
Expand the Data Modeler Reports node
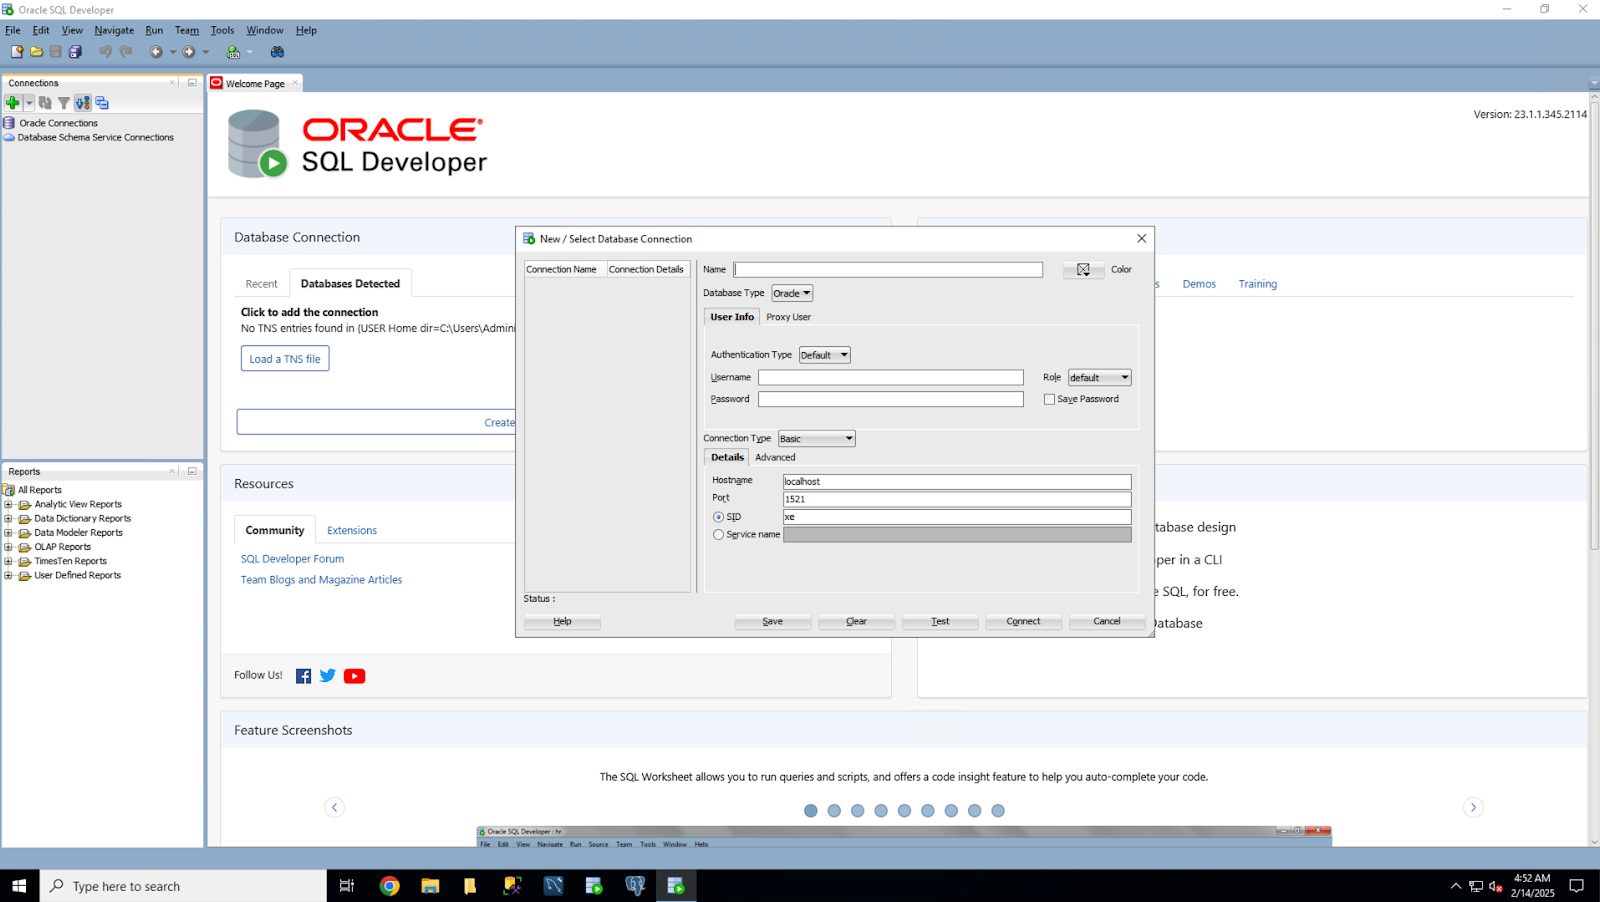click(8, 533)
